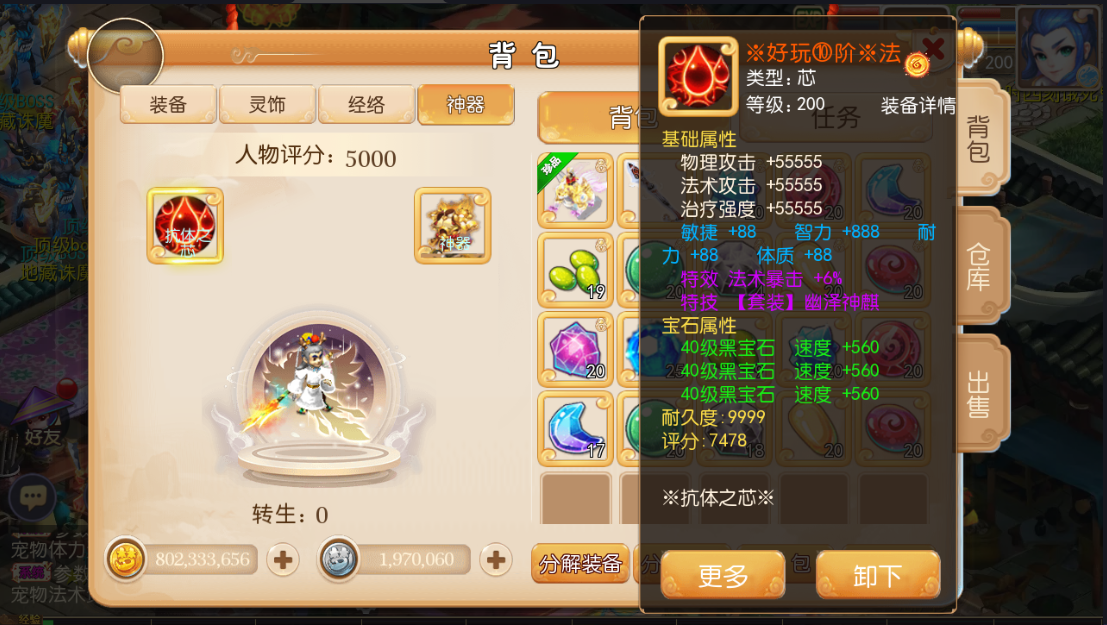The image size is (1107, 625).
Task: Open the 出售 side tab
Action: 979,394
